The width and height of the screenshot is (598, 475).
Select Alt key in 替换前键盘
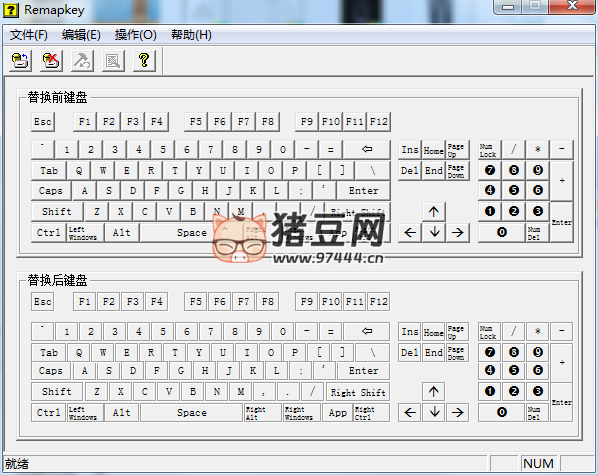point(122,233)
